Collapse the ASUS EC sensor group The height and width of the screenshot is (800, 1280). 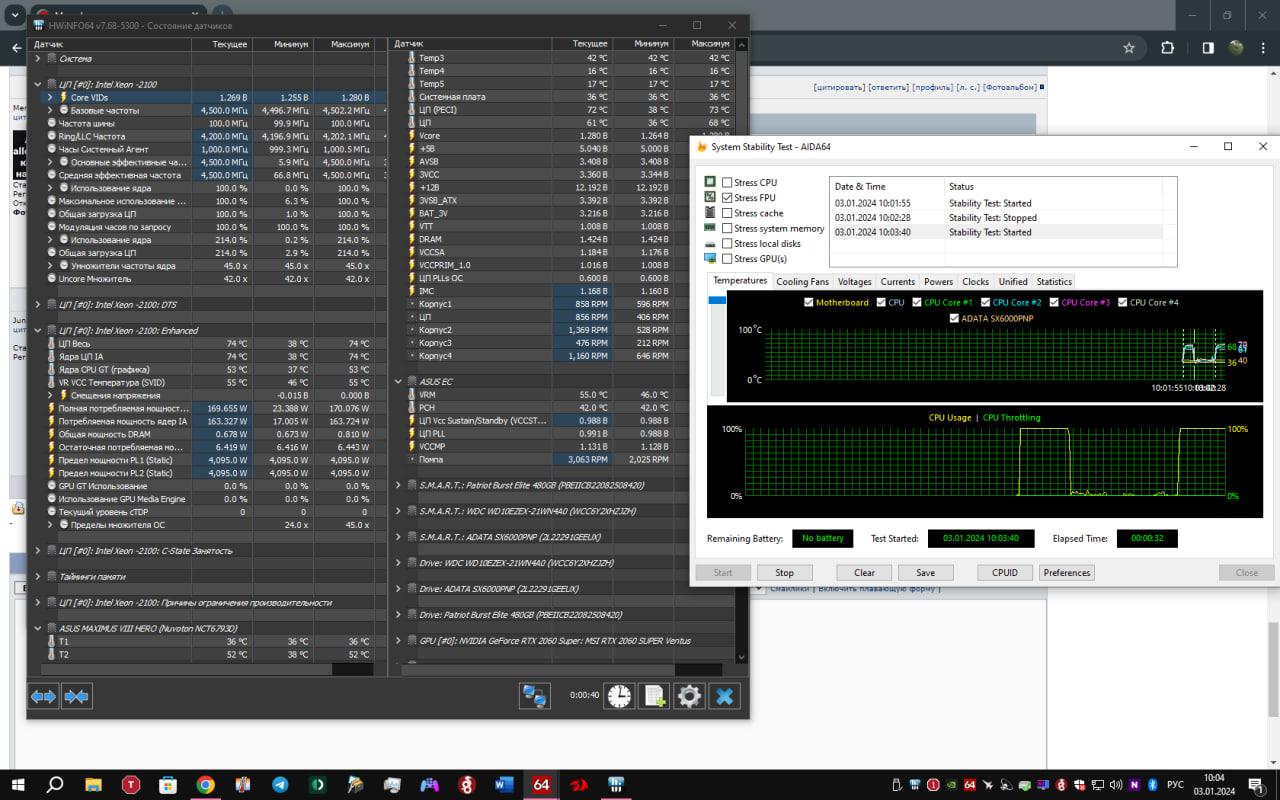coord(398,382)
